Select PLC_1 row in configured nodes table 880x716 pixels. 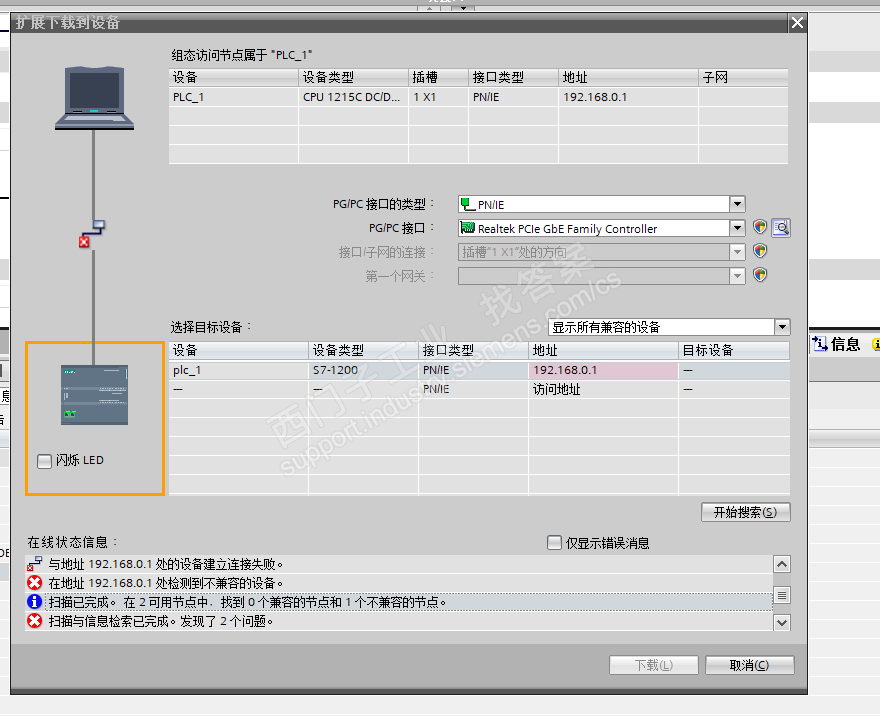478,97
